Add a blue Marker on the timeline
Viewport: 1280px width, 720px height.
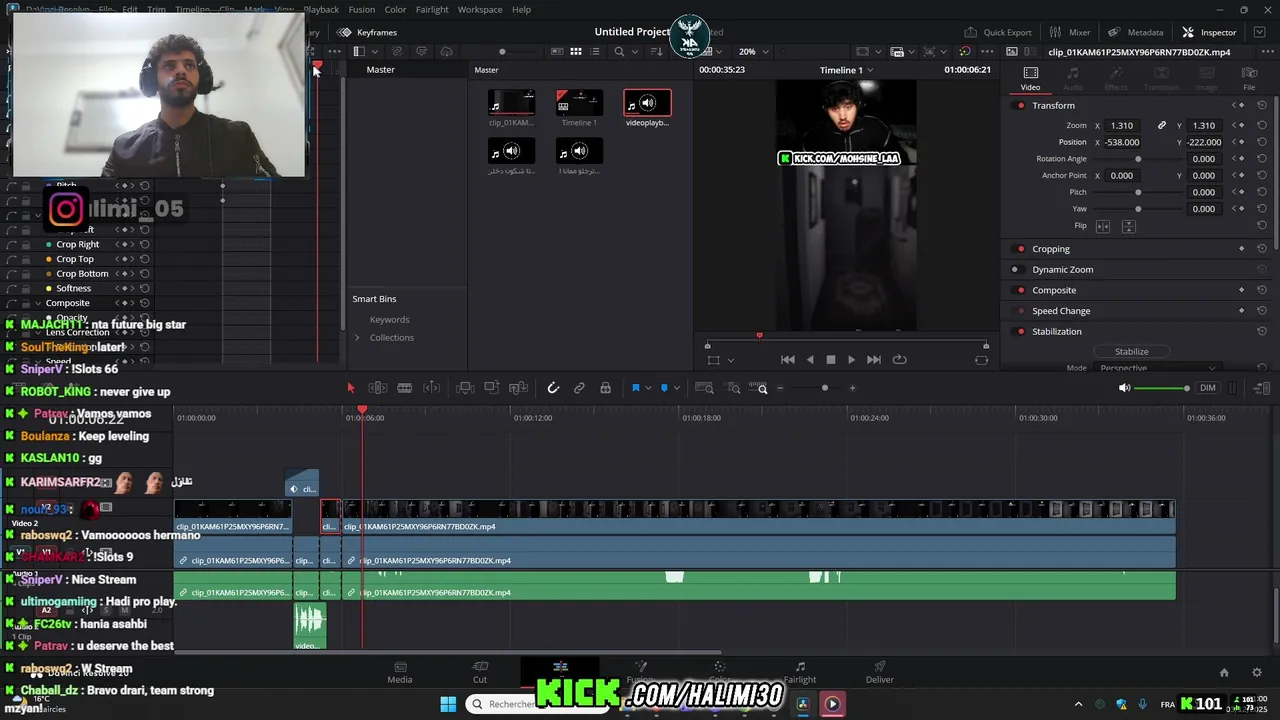coord(664,388)
